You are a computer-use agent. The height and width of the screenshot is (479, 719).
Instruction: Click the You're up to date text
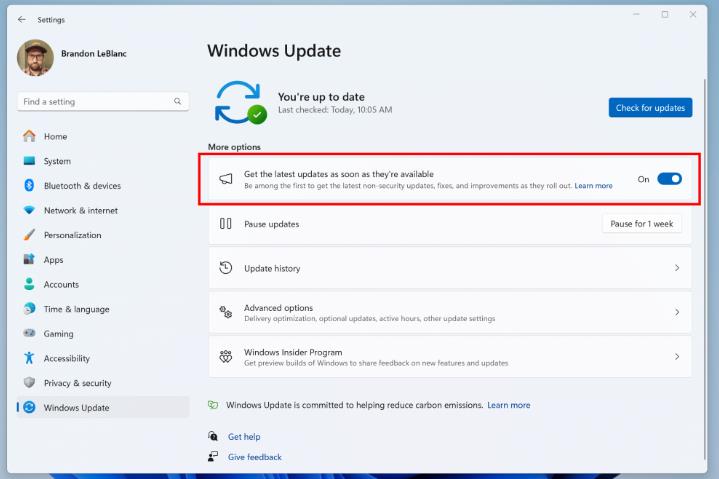tap(321, 97)
